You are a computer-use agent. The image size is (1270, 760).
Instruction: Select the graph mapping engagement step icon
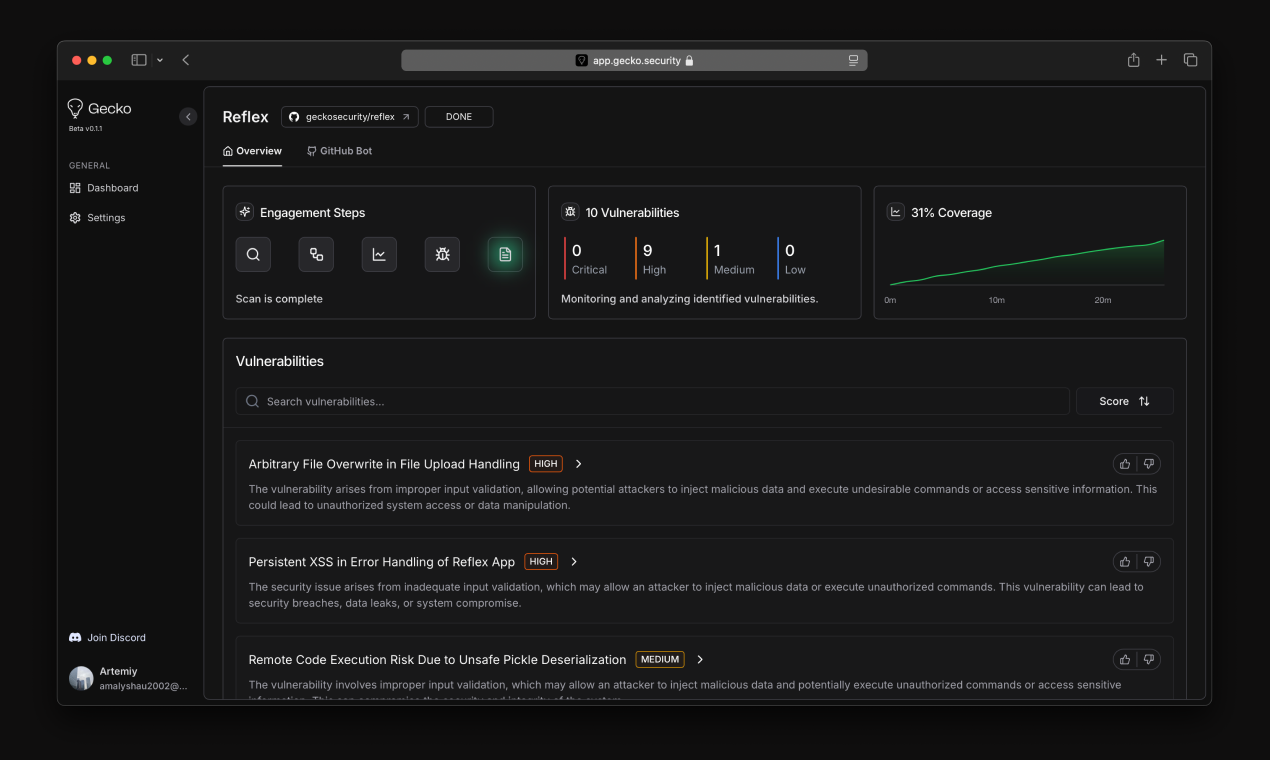pos(316,254)
